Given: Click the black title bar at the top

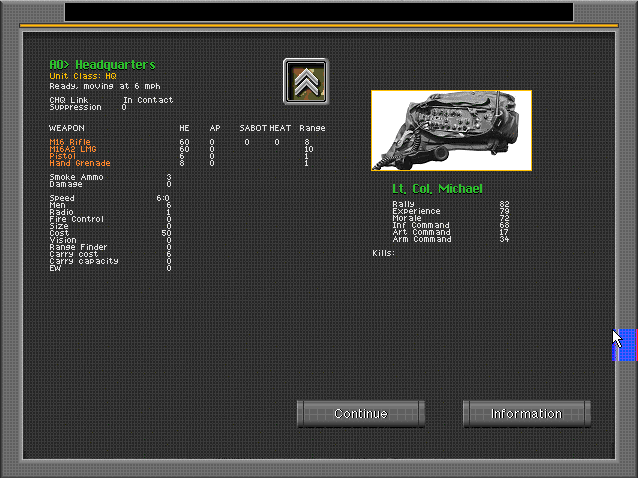Looking at the screenshot, I should click(x=318, y=11).
